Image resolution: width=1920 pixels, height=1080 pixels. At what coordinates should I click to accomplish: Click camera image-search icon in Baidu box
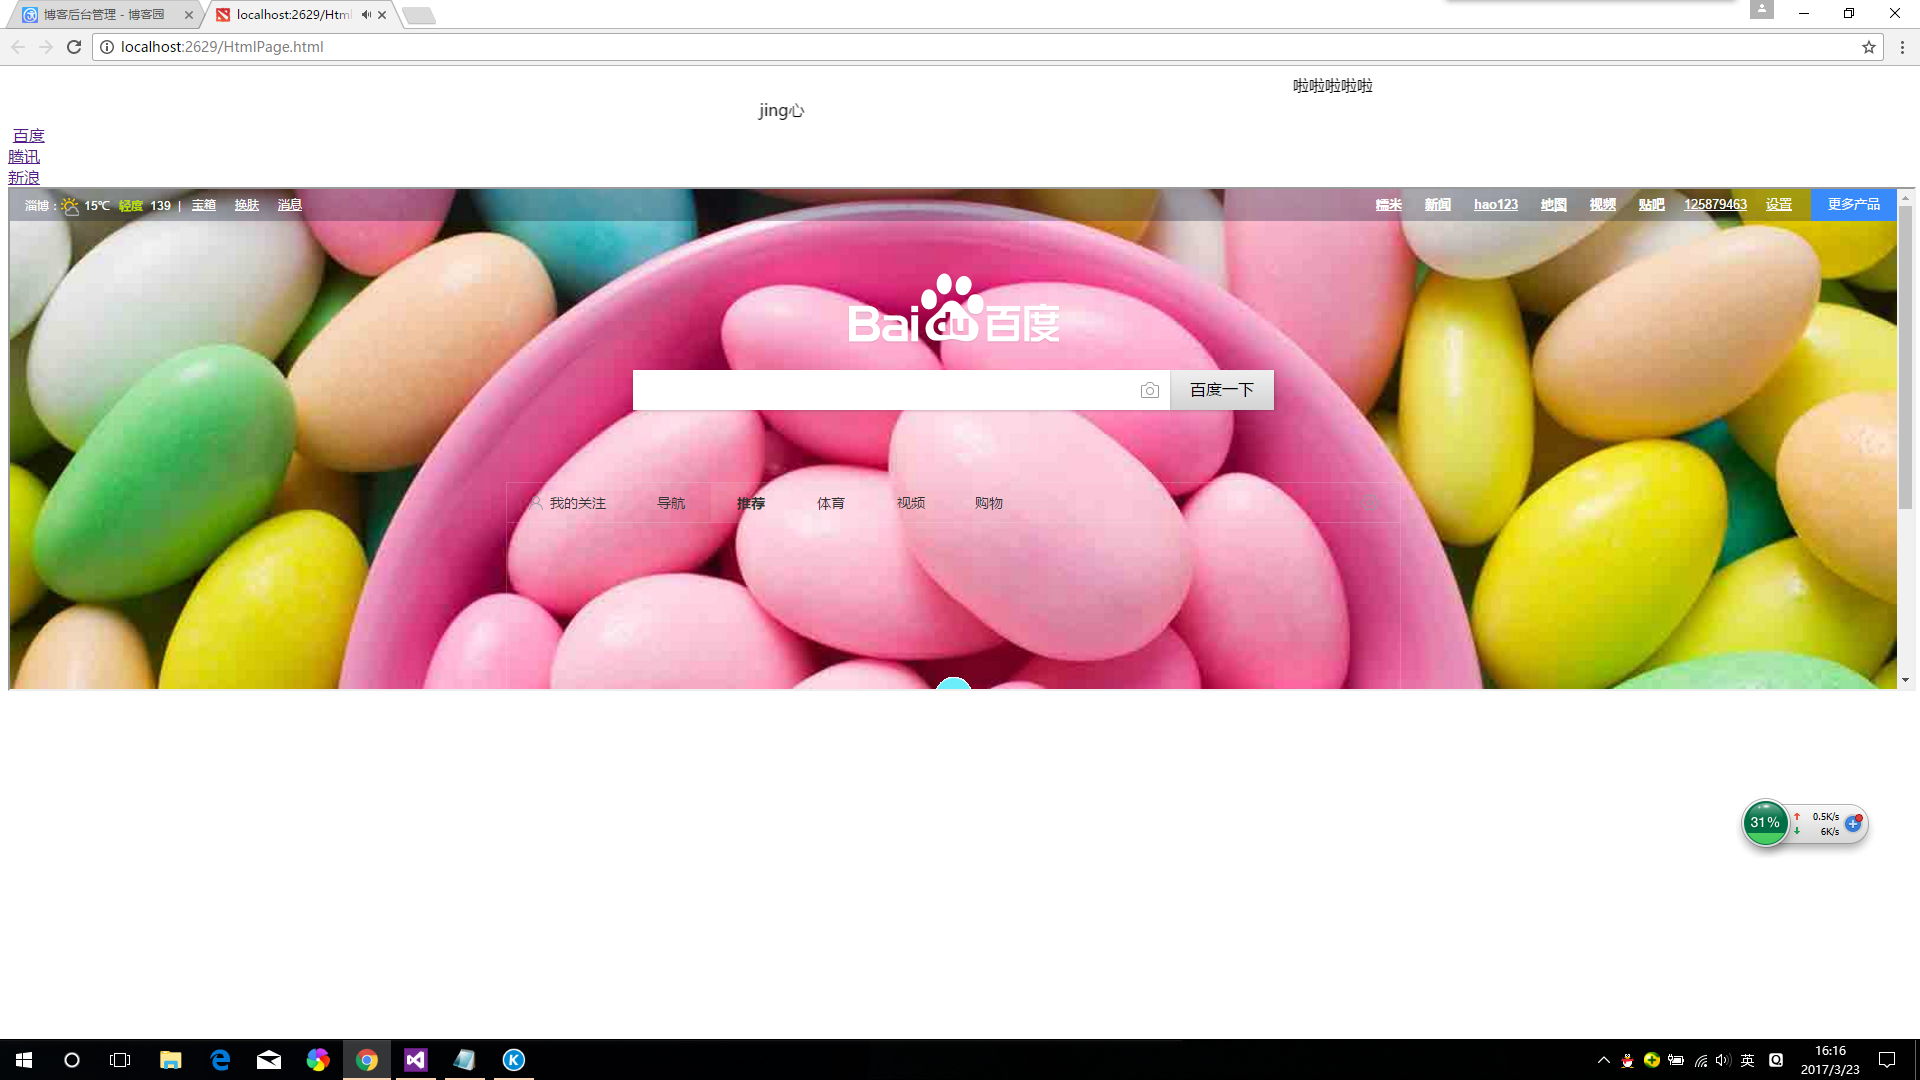[x=1150, y=390]
